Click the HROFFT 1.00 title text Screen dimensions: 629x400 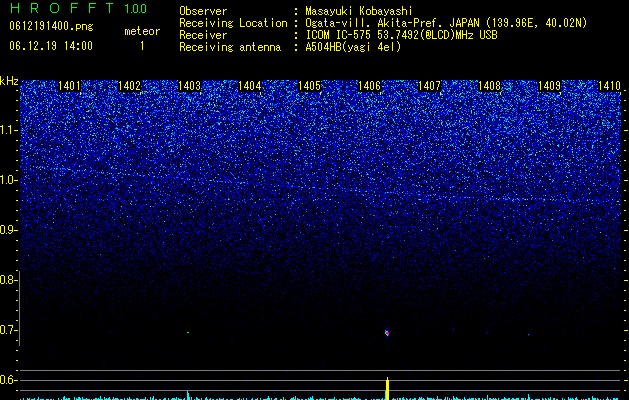(78, 8)
